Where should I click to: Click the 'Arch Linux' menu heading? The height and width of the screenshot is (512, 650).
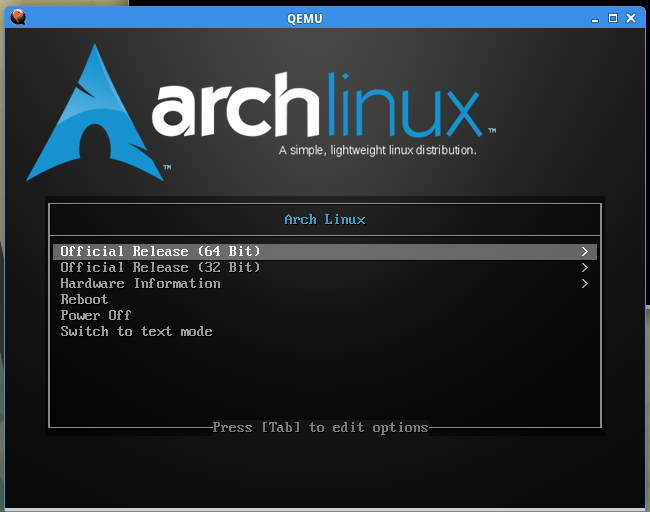click(x=325, y=219)
